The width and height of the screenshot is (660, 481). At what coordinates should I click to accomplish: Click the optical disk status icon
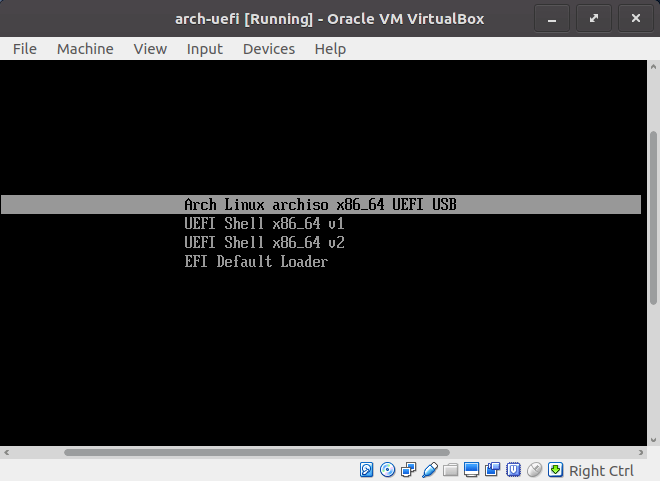click(388, 470)
